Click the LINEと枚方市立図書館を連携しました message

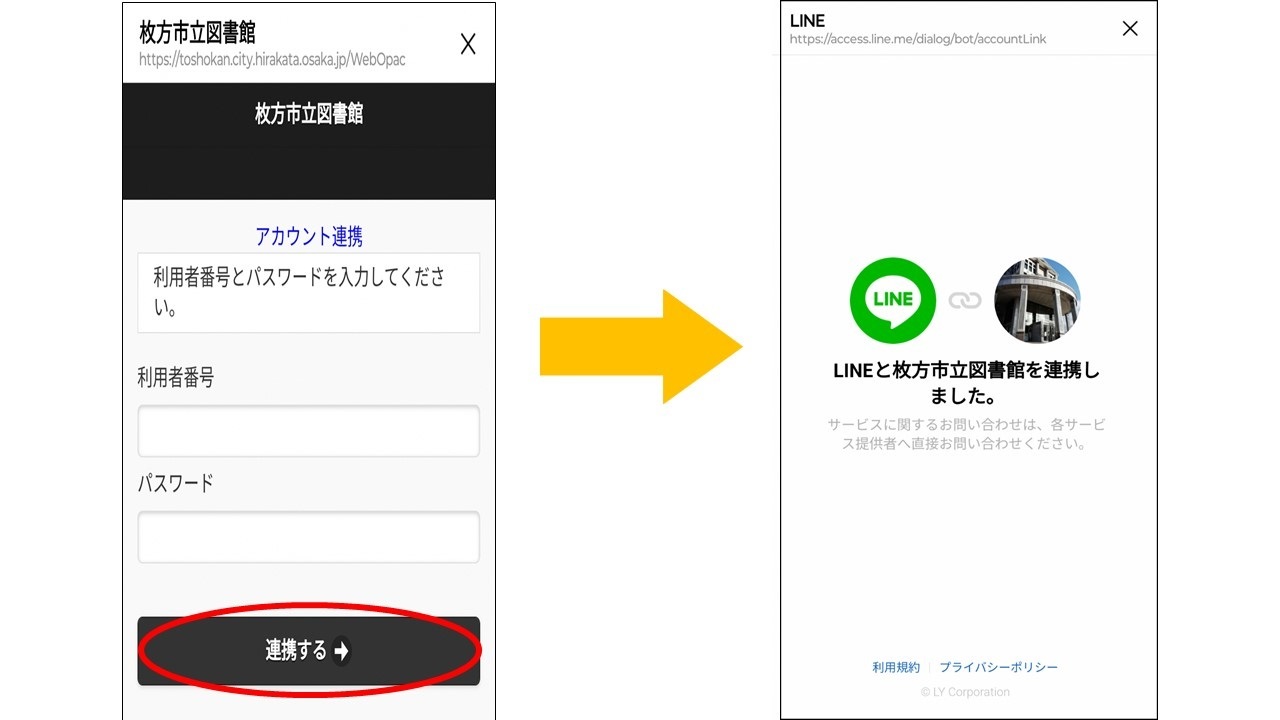pos(966,383)
